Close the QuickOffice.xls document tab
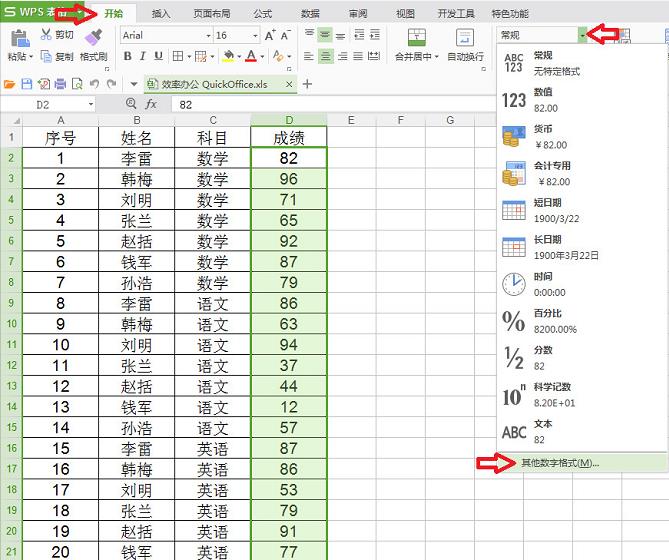 289,84
